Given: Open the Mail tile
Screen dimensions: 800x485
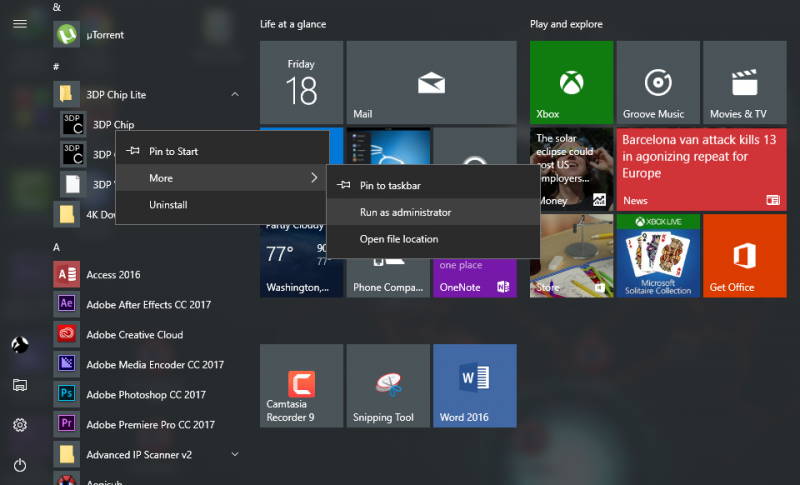Looking at the screenshot, I should [x=431, y=82].
